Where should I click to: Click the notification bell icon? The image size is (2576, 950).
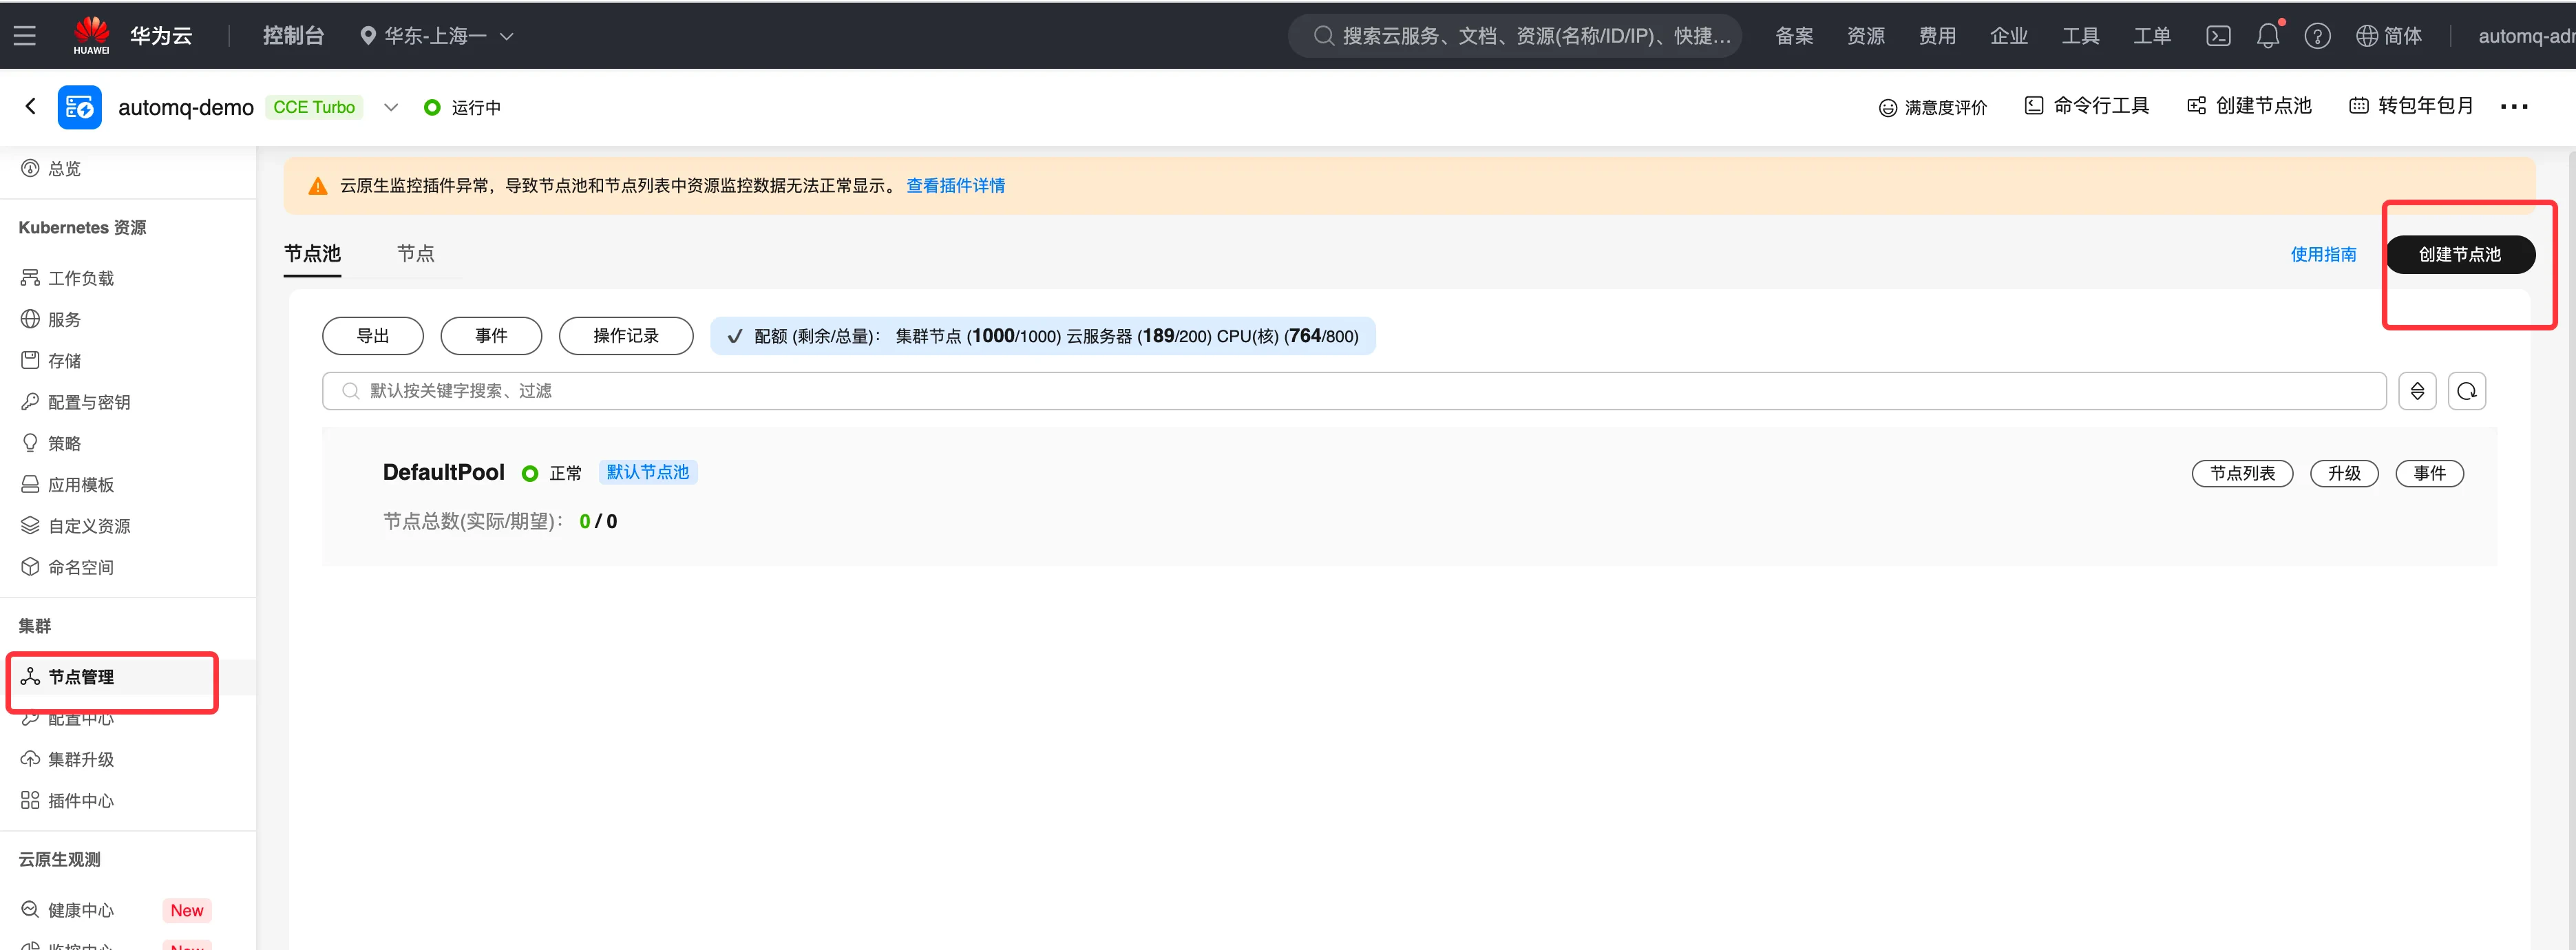2267,36
